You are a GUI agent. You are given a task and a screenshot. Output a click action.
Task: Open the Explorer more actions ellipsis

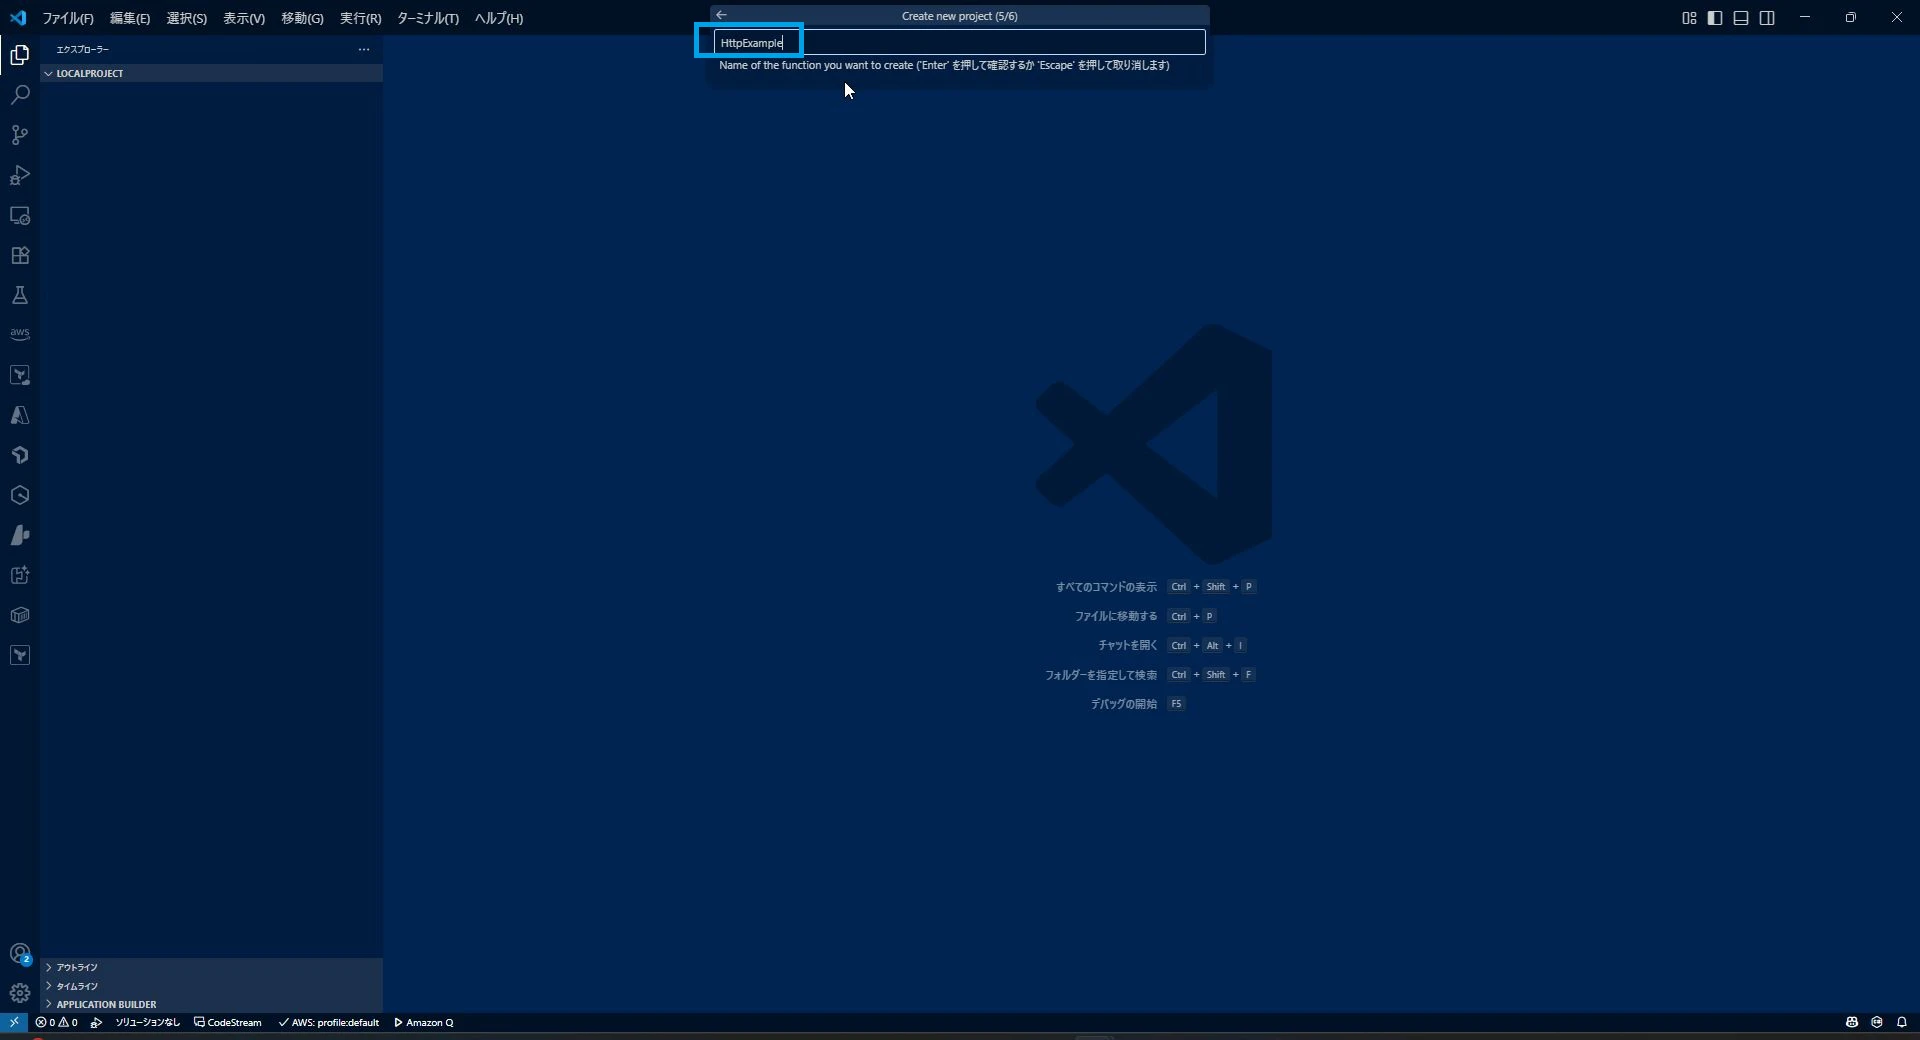pos(364,49)
